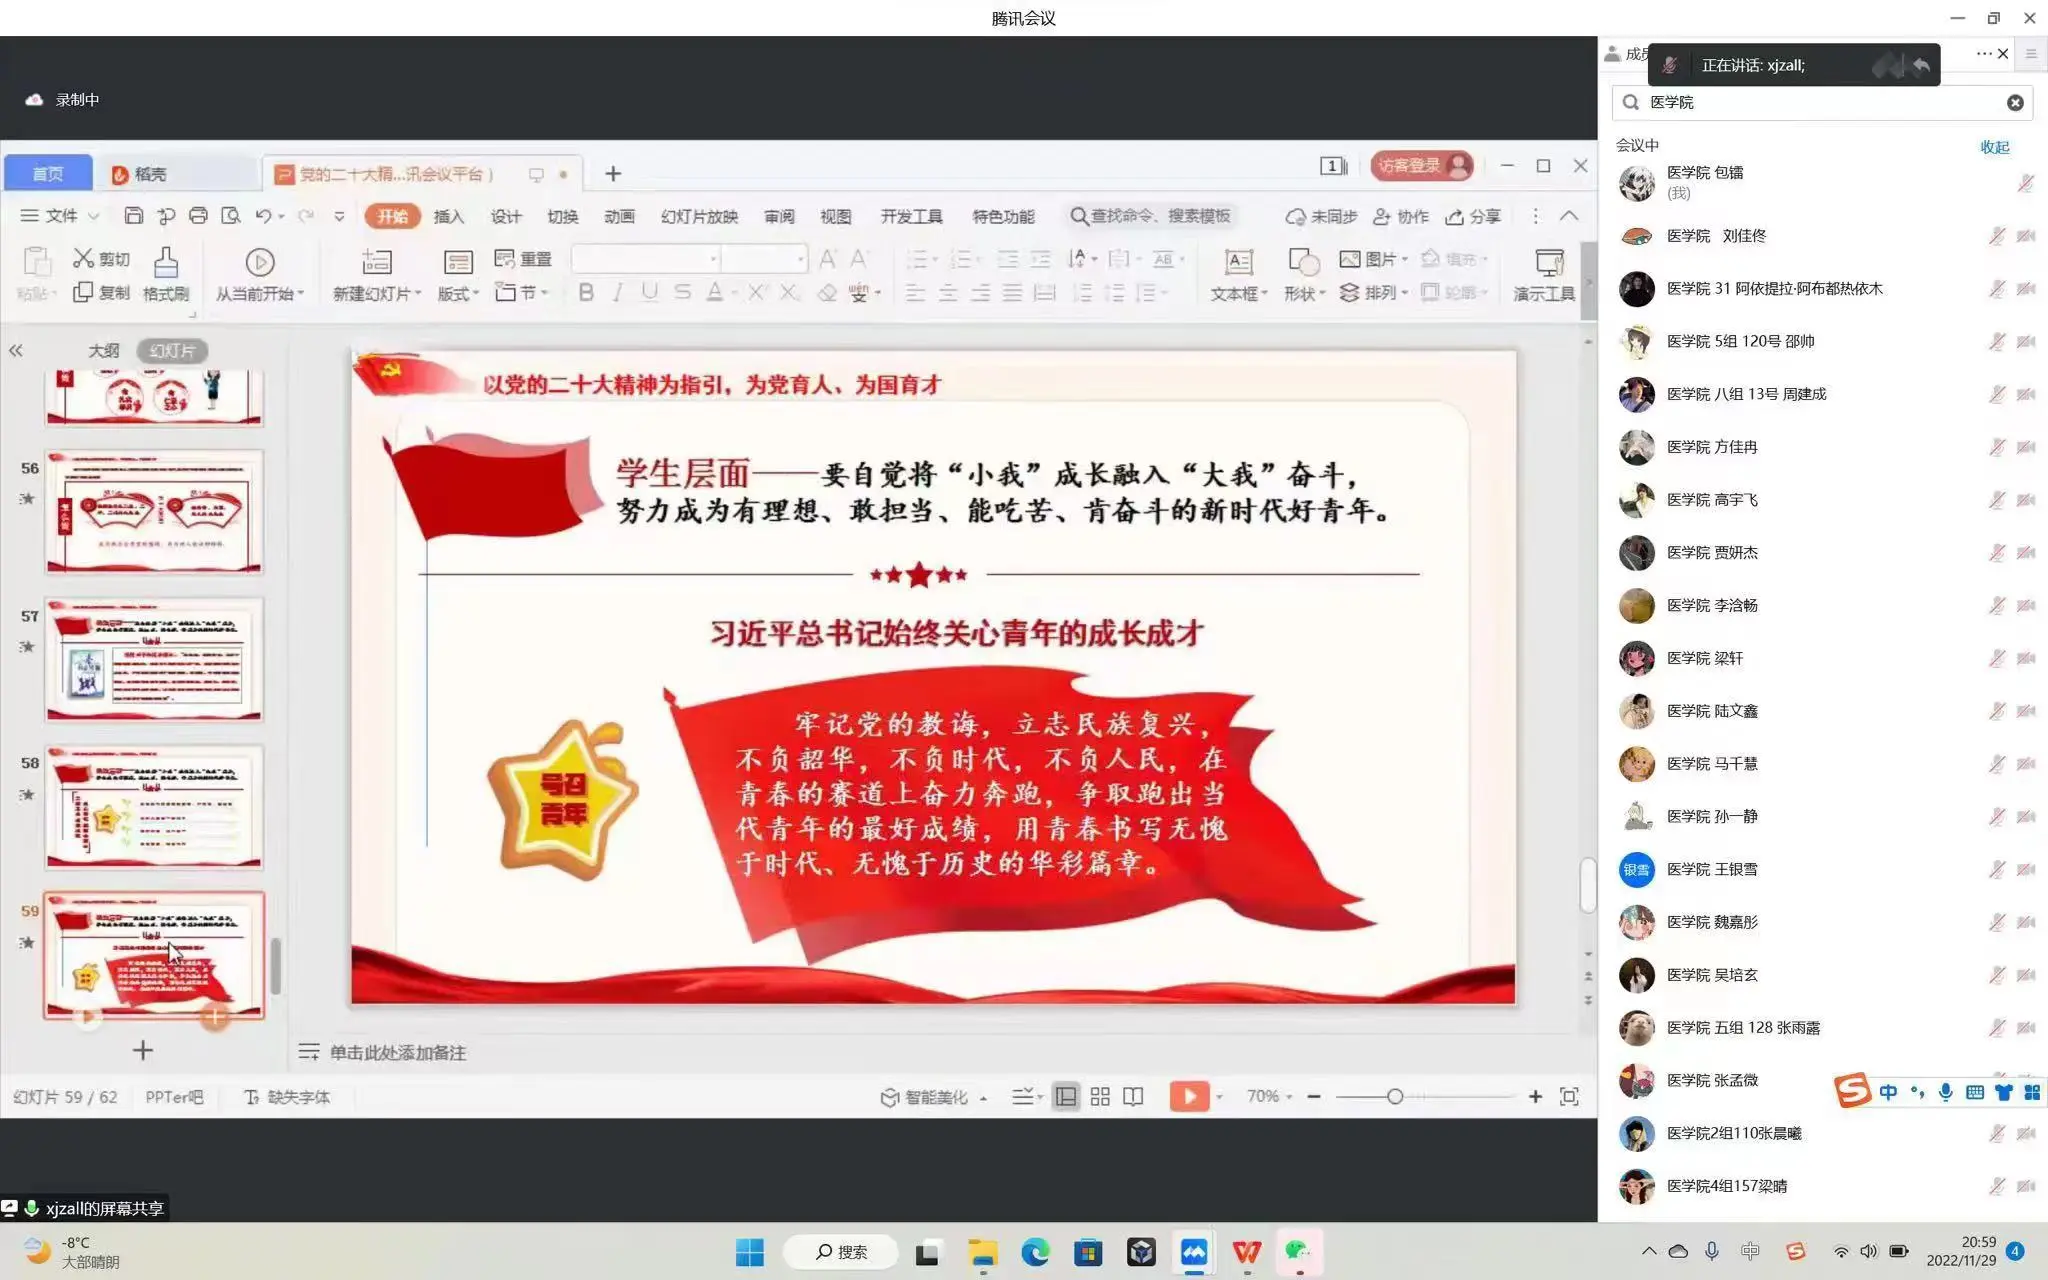Click fit slide to window icon
Image resolution: width=2048 pixels, height=1280 pixels.
pyautogui.click(x=1569, y=1097)
